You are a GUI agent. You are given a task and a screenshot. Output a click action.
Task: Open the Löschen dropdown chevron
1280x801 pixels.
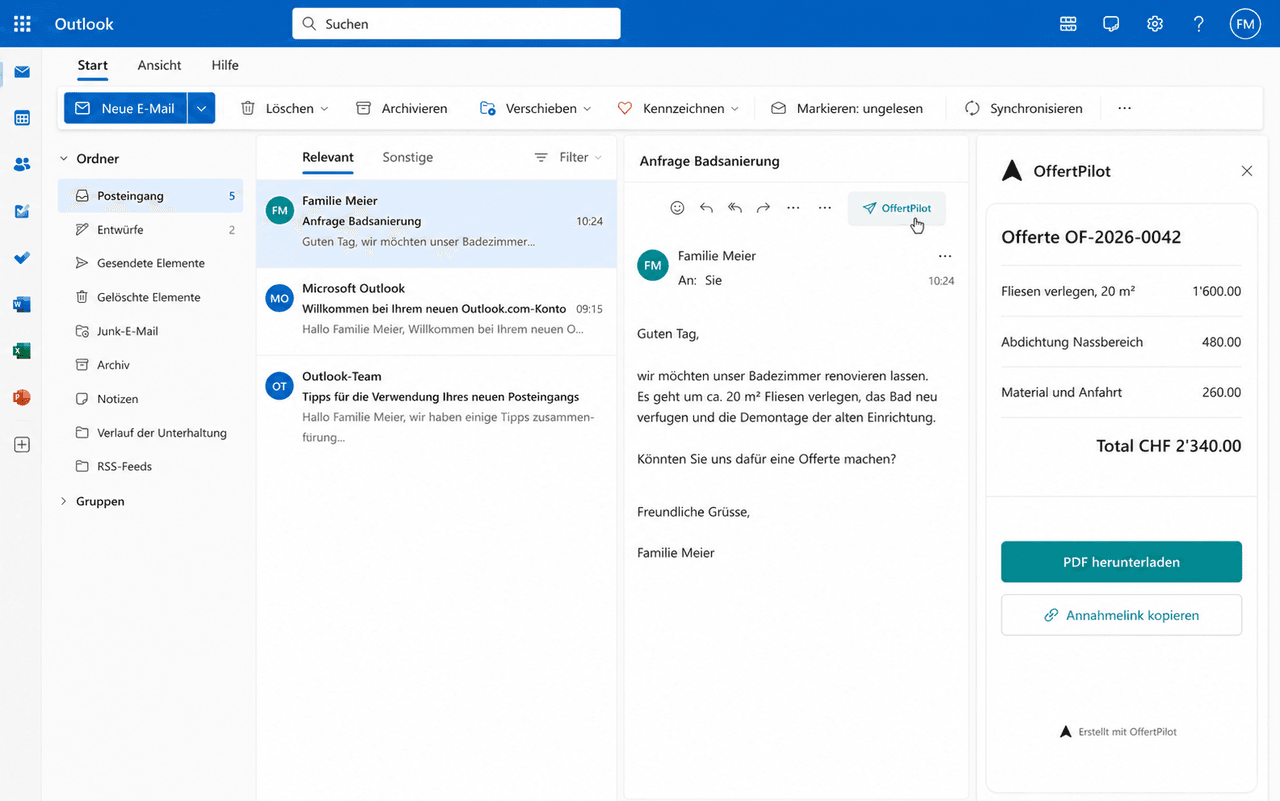324,108
